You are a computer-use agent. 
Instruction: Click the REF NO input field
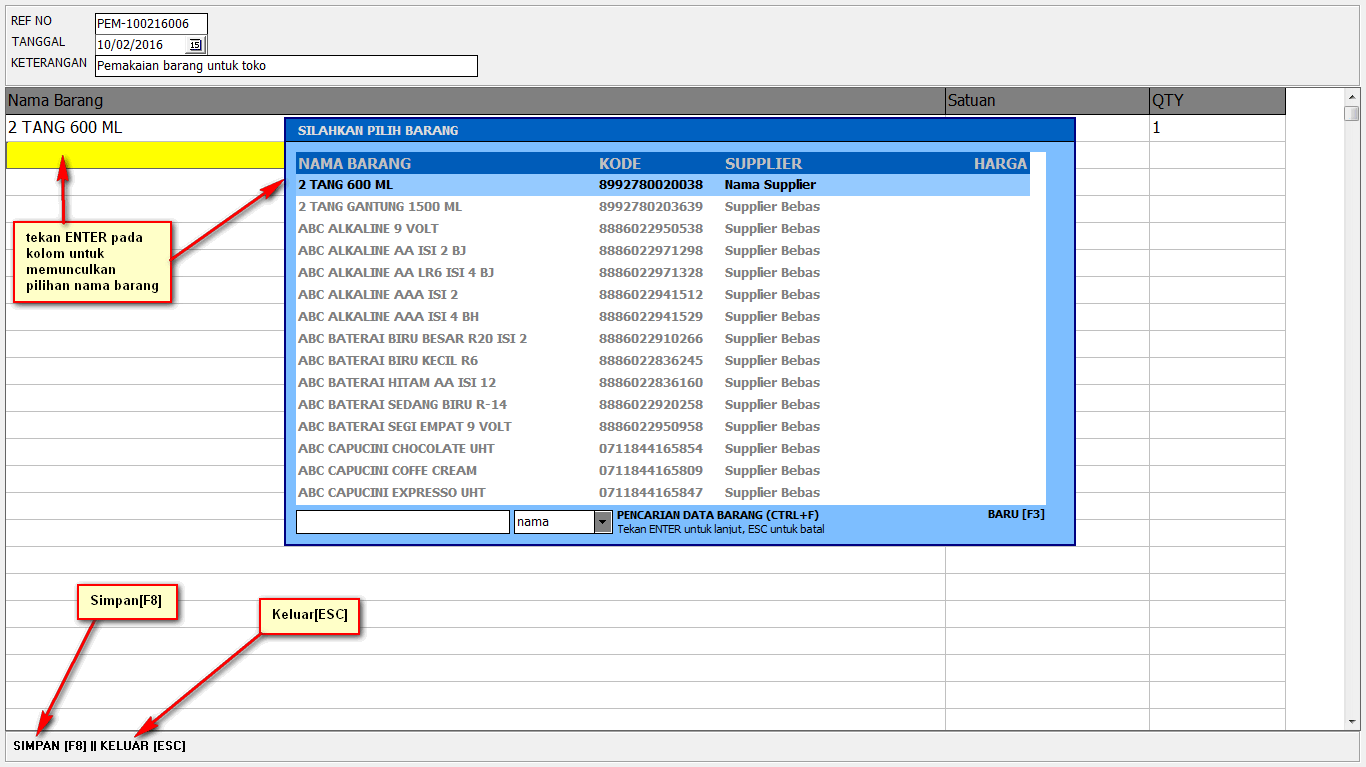click(x=150, y=21)
